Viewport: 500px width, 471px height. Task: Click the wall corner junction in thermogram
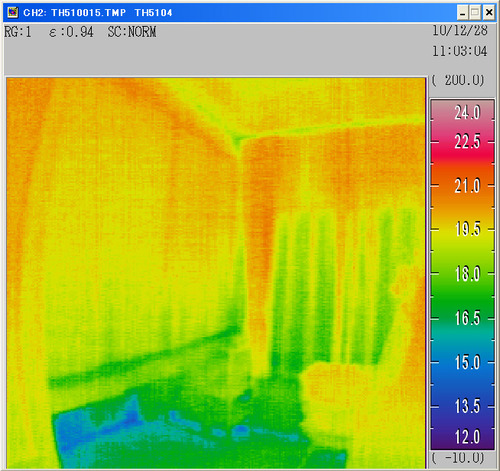tap(236, 137)
